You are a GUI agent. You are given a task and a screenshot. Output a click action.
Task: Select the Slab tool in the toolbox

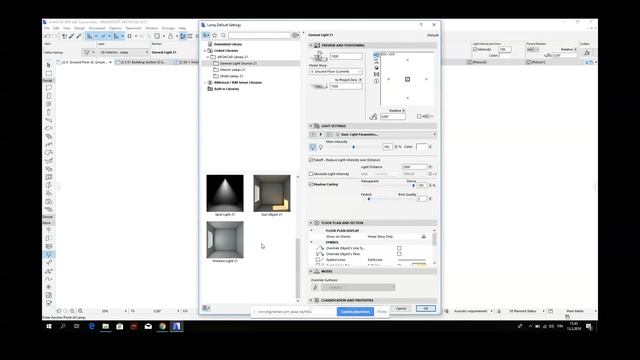[49, 128]
